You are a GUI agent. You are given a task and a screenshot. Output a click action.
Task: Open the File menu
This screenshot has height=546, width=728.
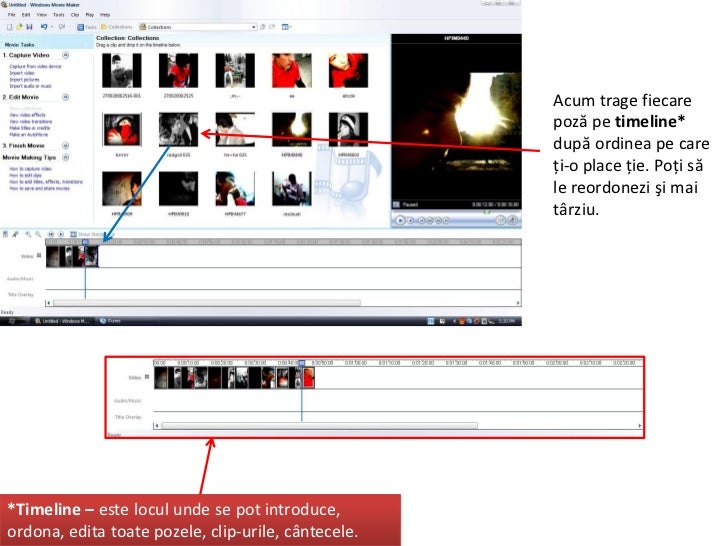[12, 15]
